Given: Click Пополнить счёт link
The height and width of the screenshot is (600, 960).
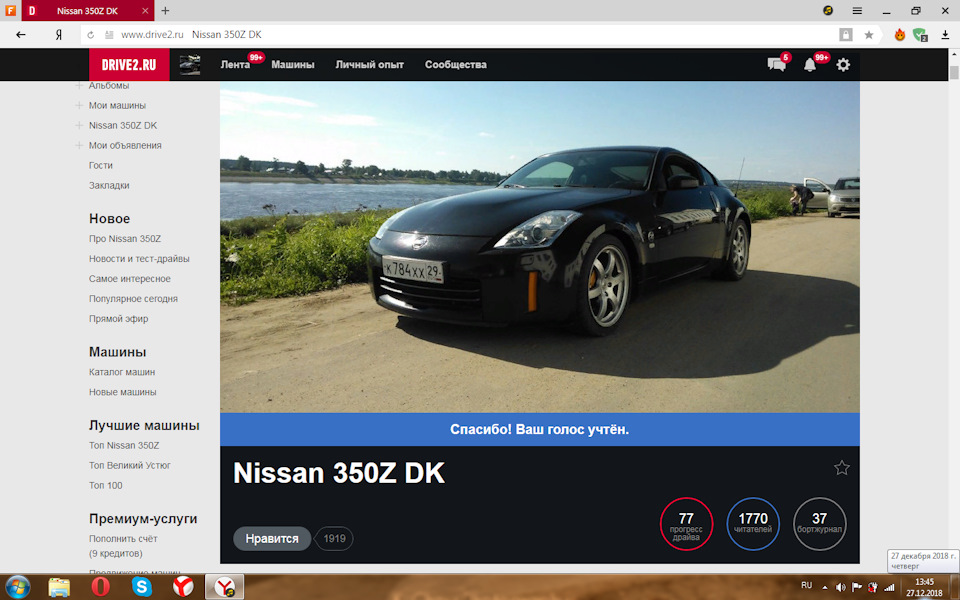Looking at the screenshot, I should [123, 539].
